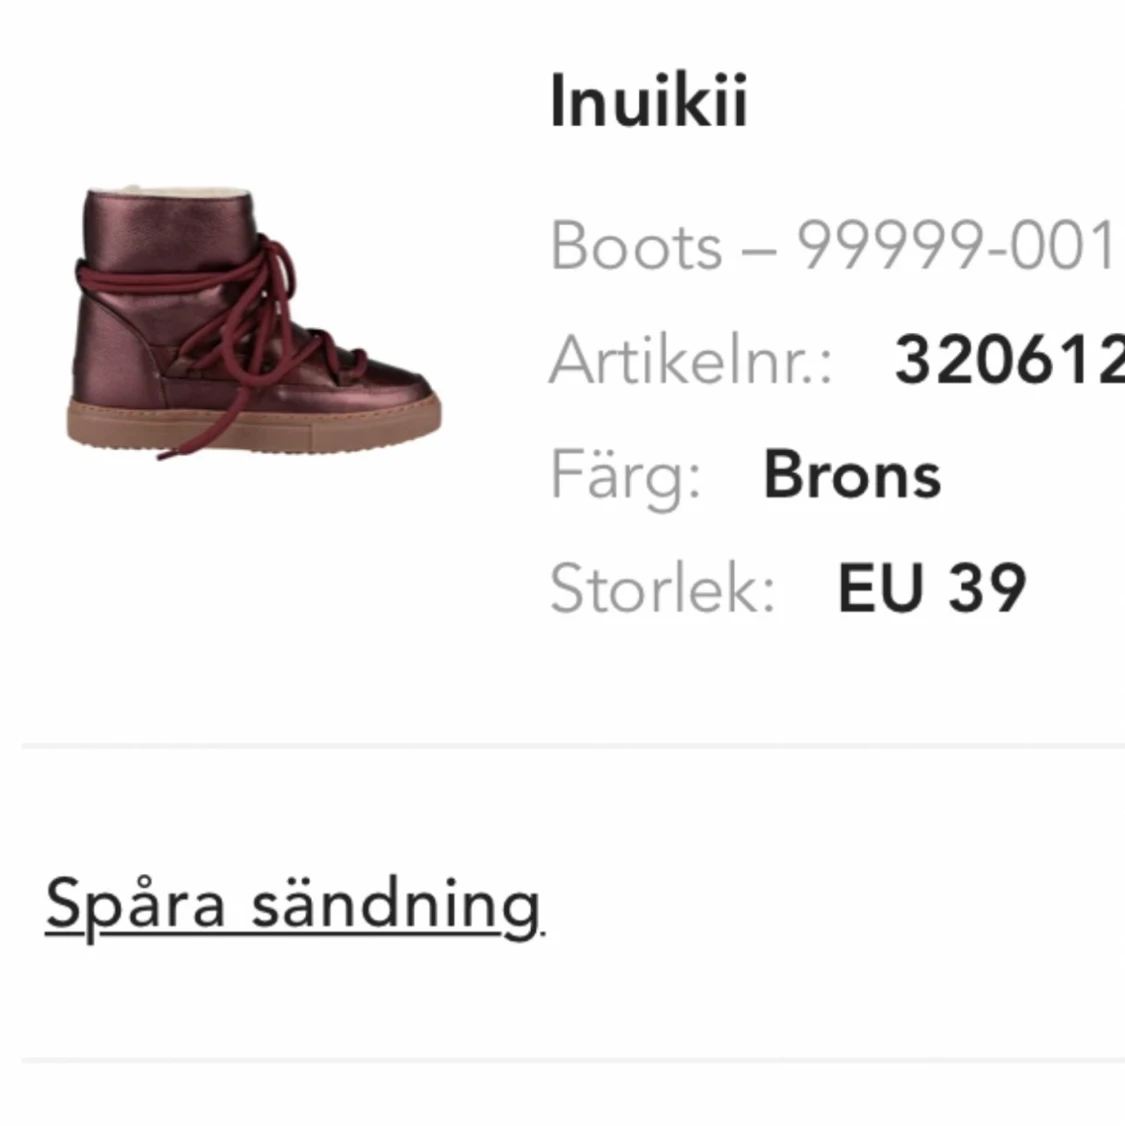Click the "Färg:" label
This screenshot has height=1126, width=1125.
(x=626, y=475)
